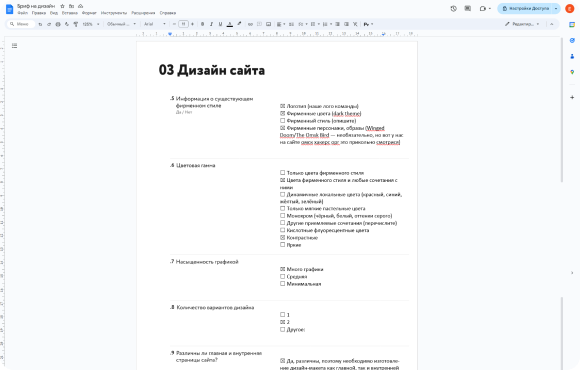Open the text alignment dropdown
The width and height of the screenshot is (580, 370).
tap(281, 24)
